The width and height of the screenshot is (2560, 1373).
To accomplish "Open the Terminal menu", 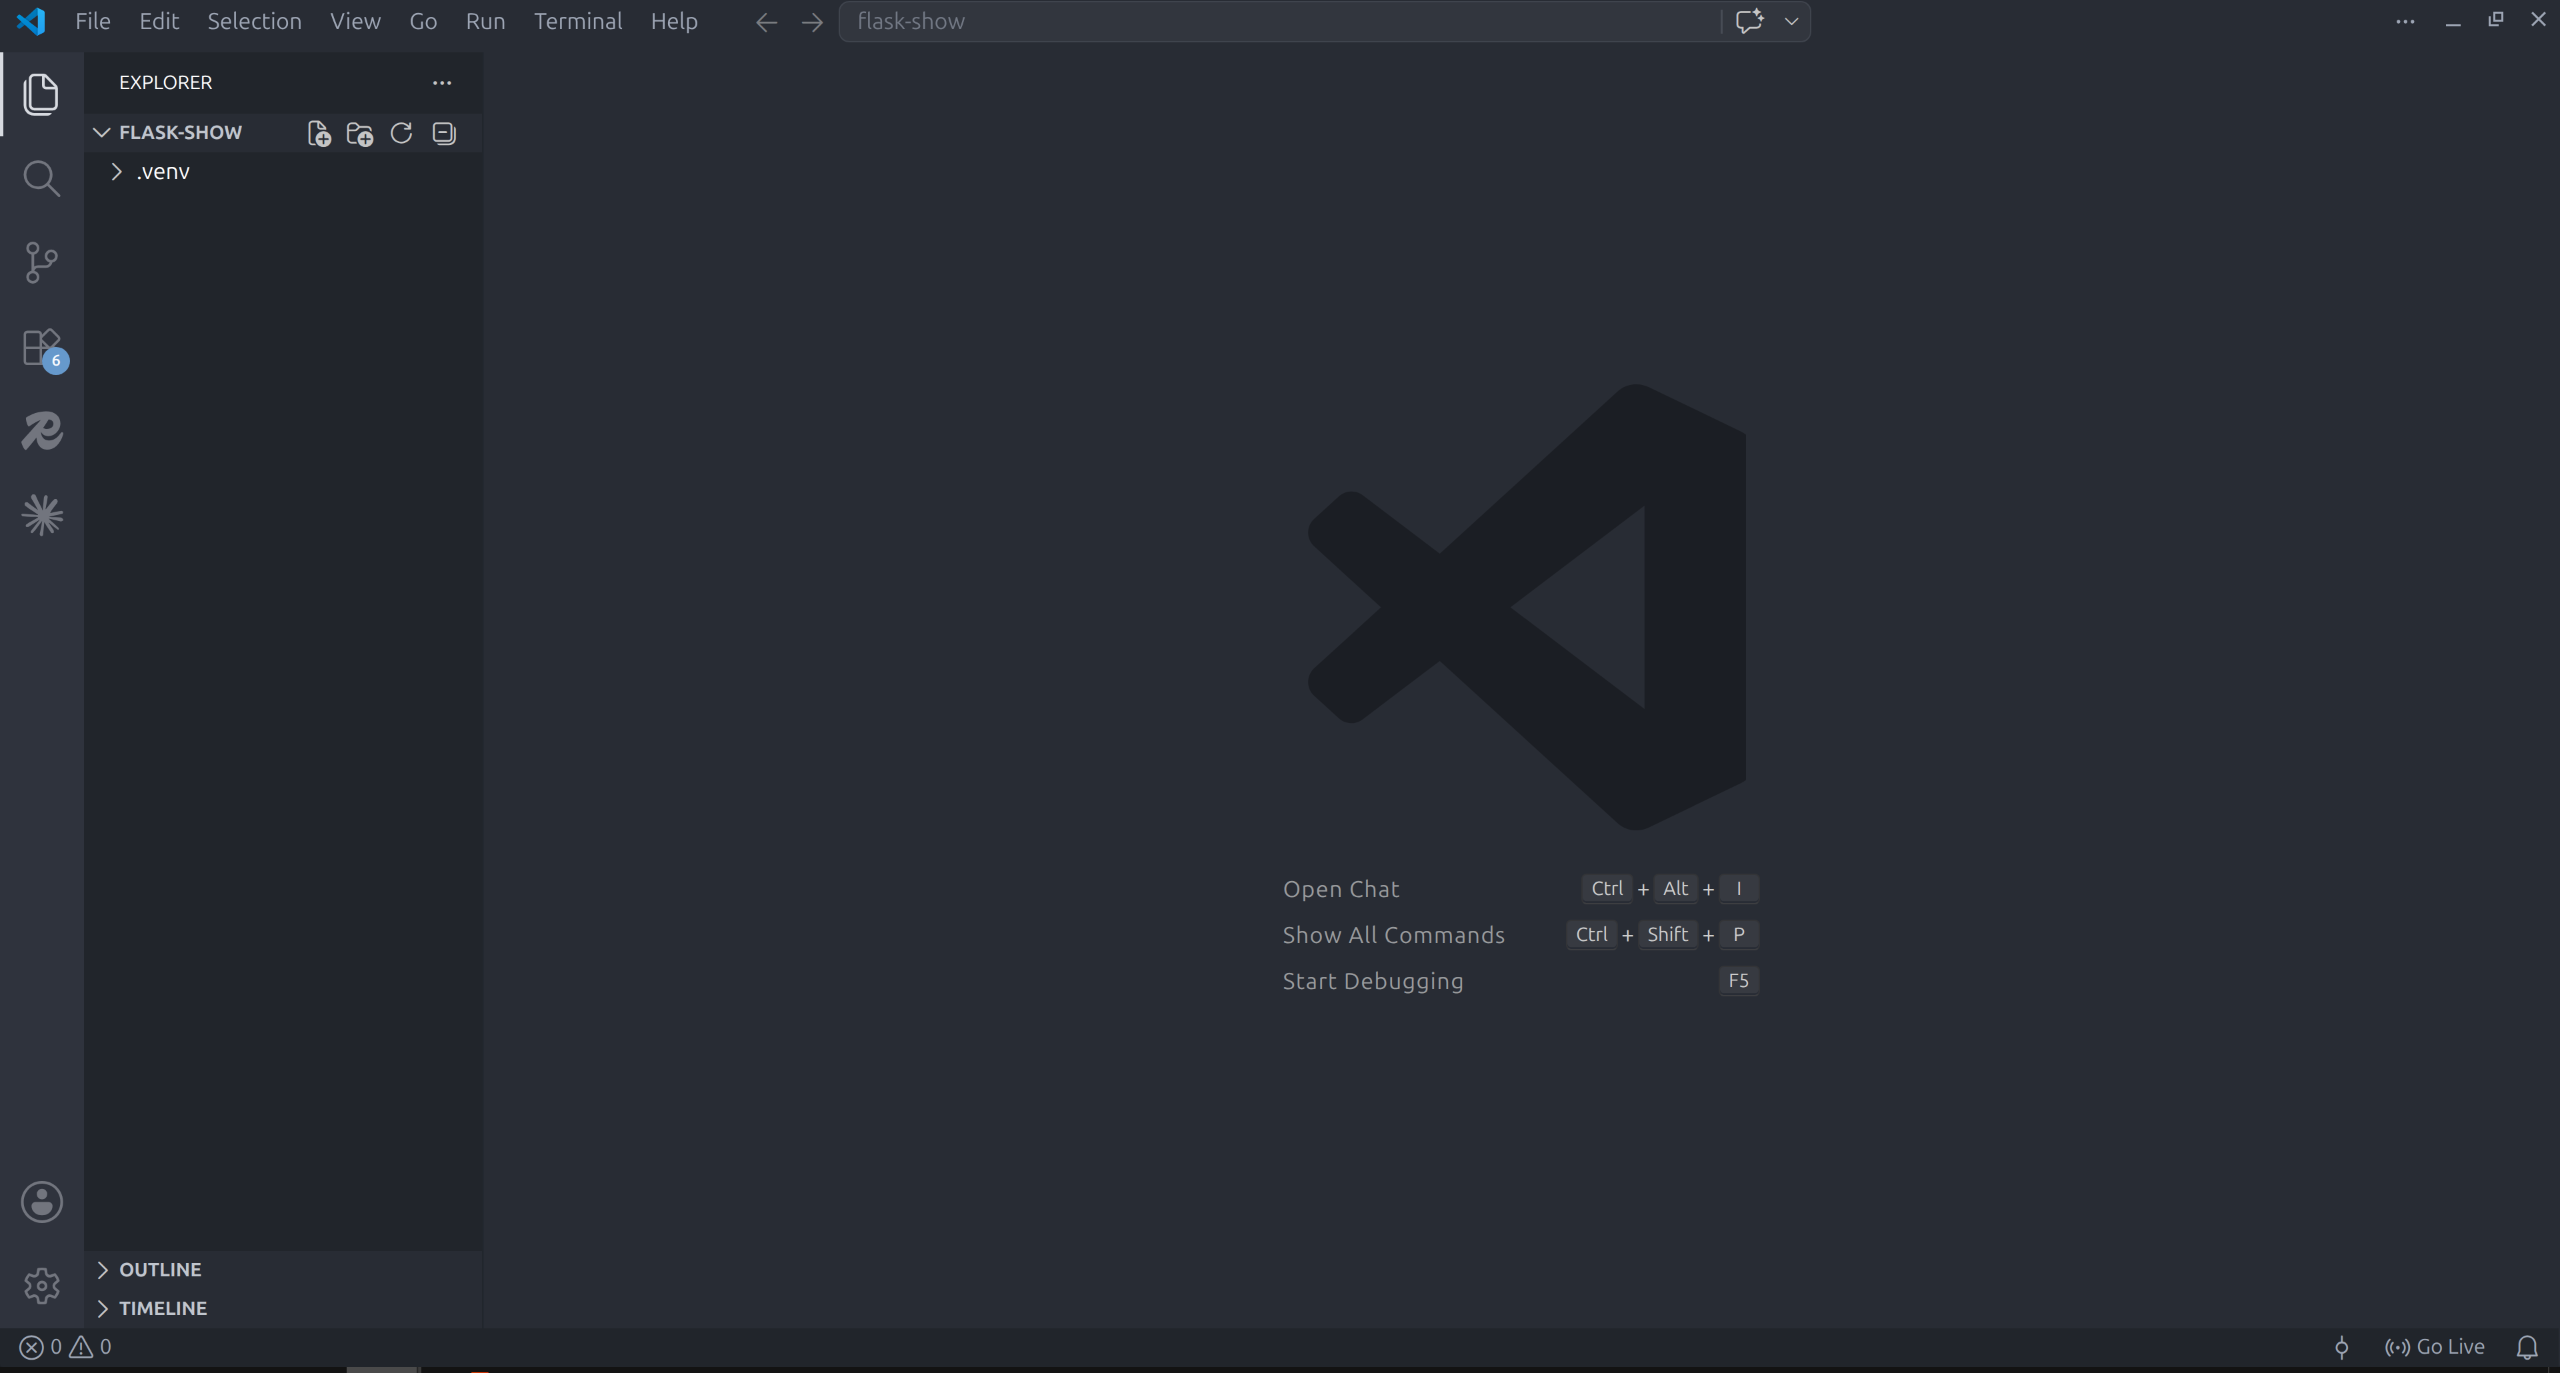I will [578, 21].
